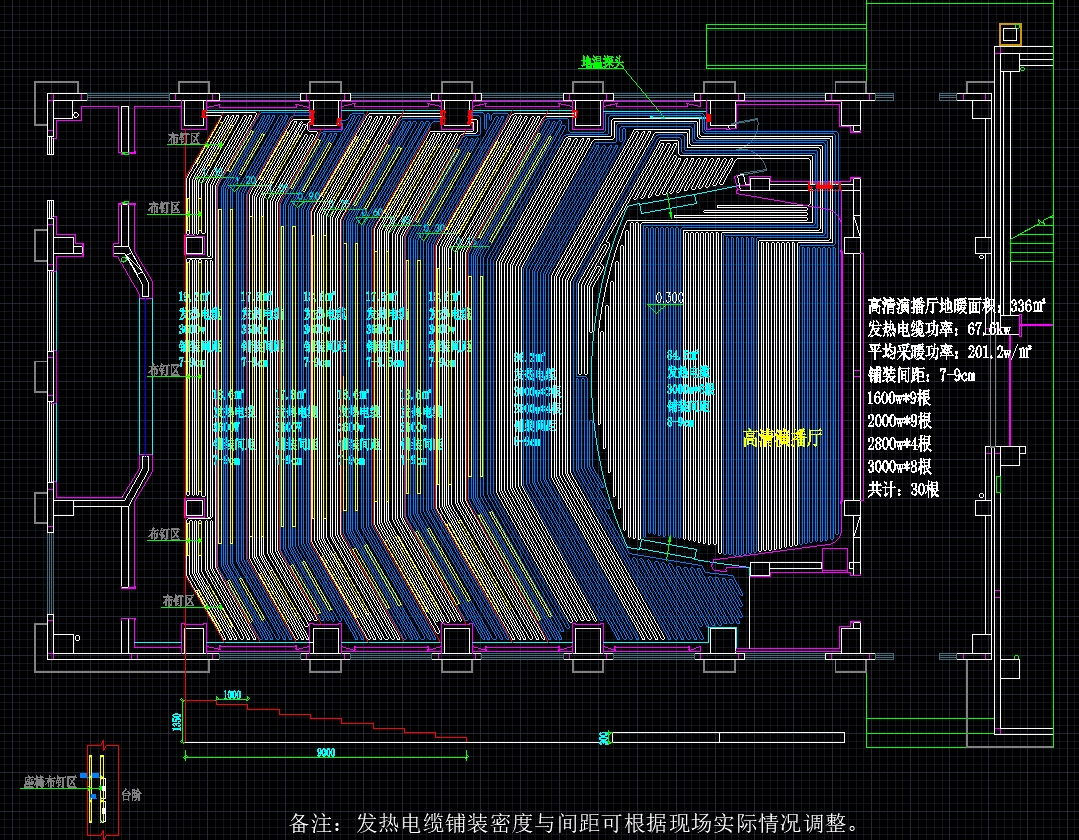Select the 座椅布钉区 detail label
1079x840 pixels.
(50, 782)
